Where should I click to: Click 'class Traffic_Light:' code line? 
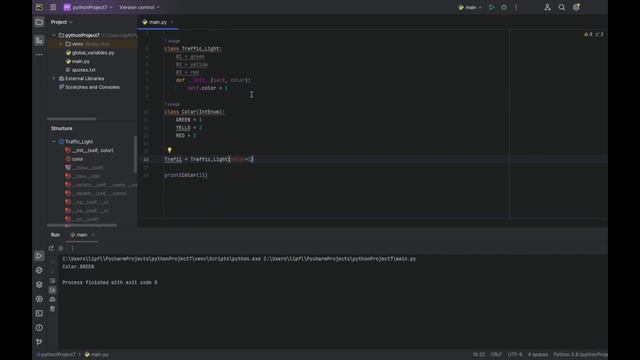coord(193,49)
